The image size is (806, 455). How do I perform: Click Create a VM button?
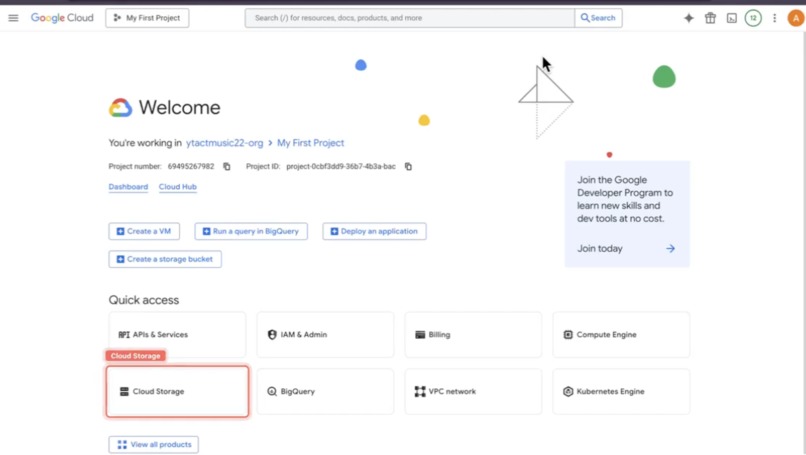pos(144,231)
